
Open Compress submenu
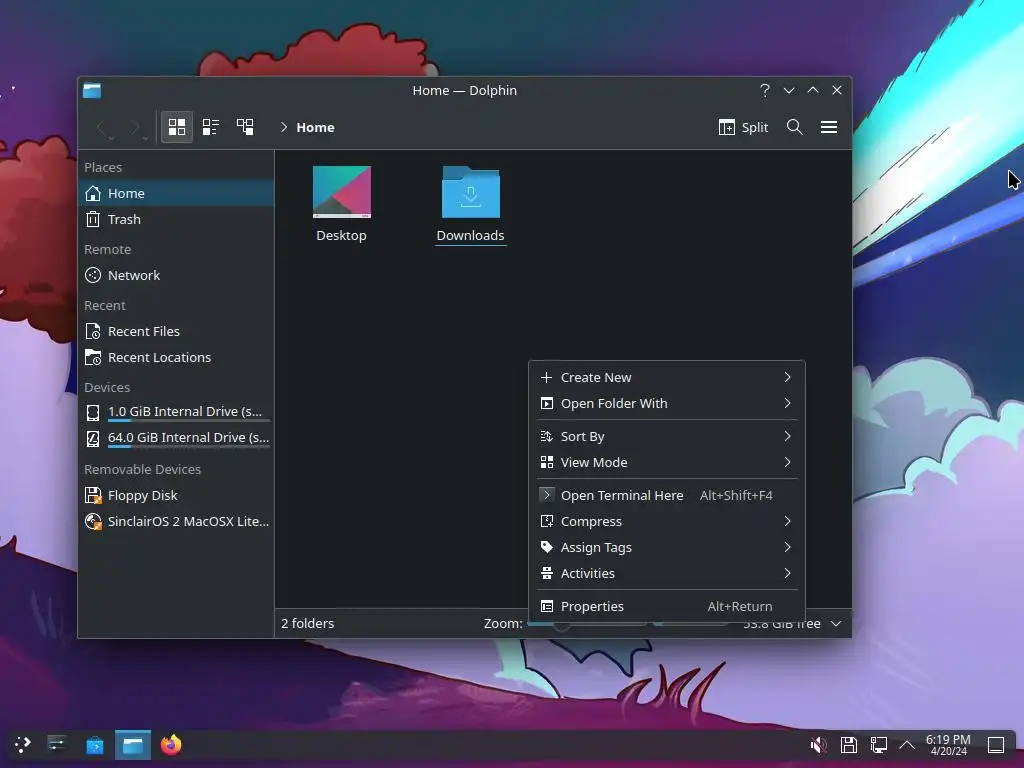[x=666, y=522]
